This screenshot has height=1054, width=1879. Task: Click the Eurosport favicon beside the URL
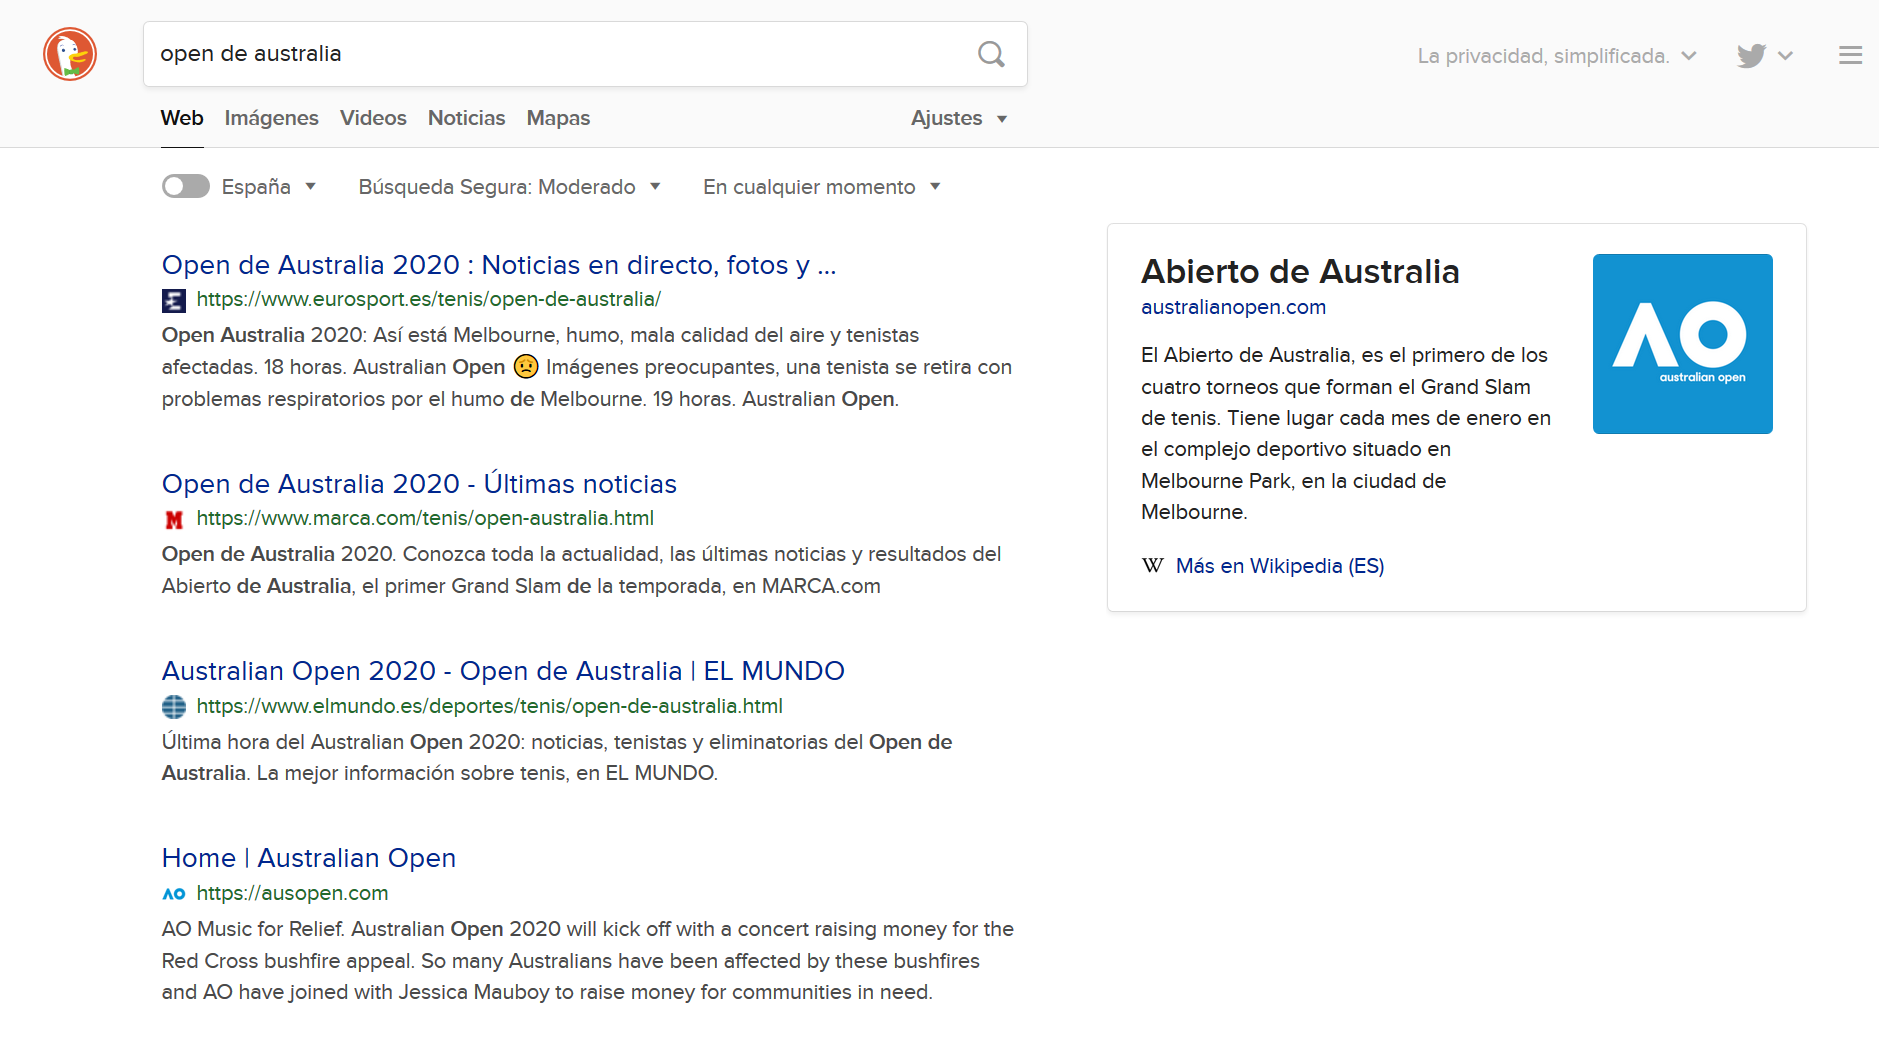[x=174, y=300]
